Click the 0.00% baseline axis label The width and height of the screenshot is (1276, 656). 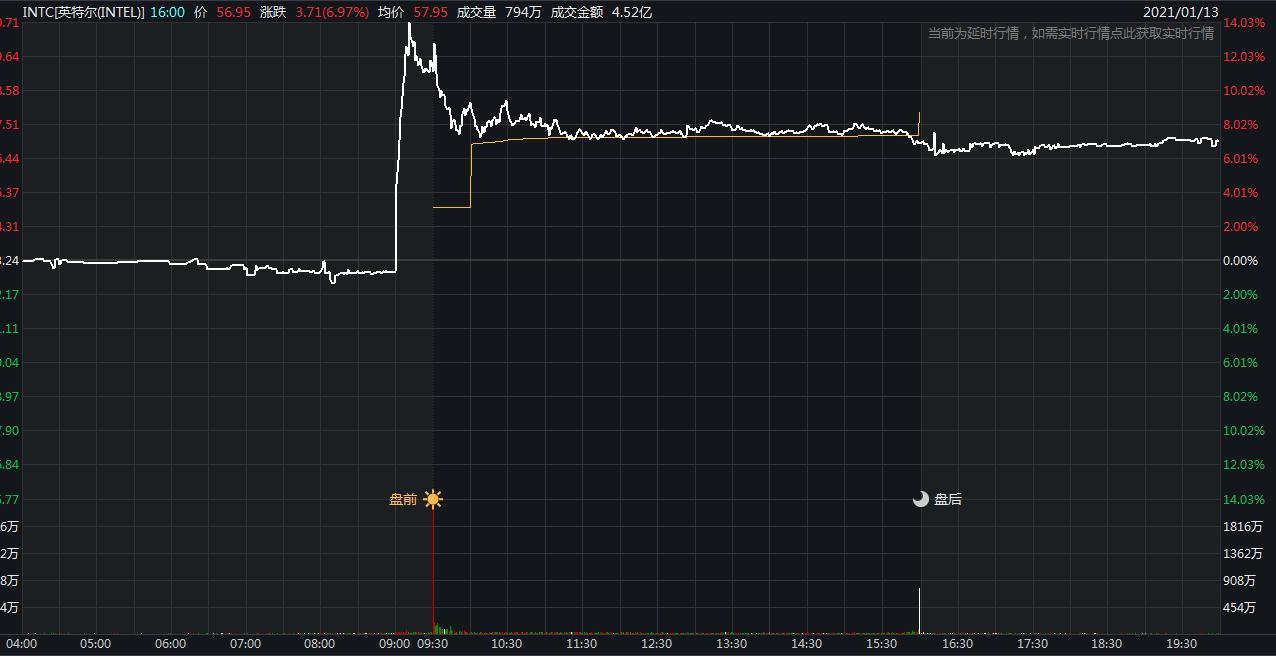coord(1241,260)
